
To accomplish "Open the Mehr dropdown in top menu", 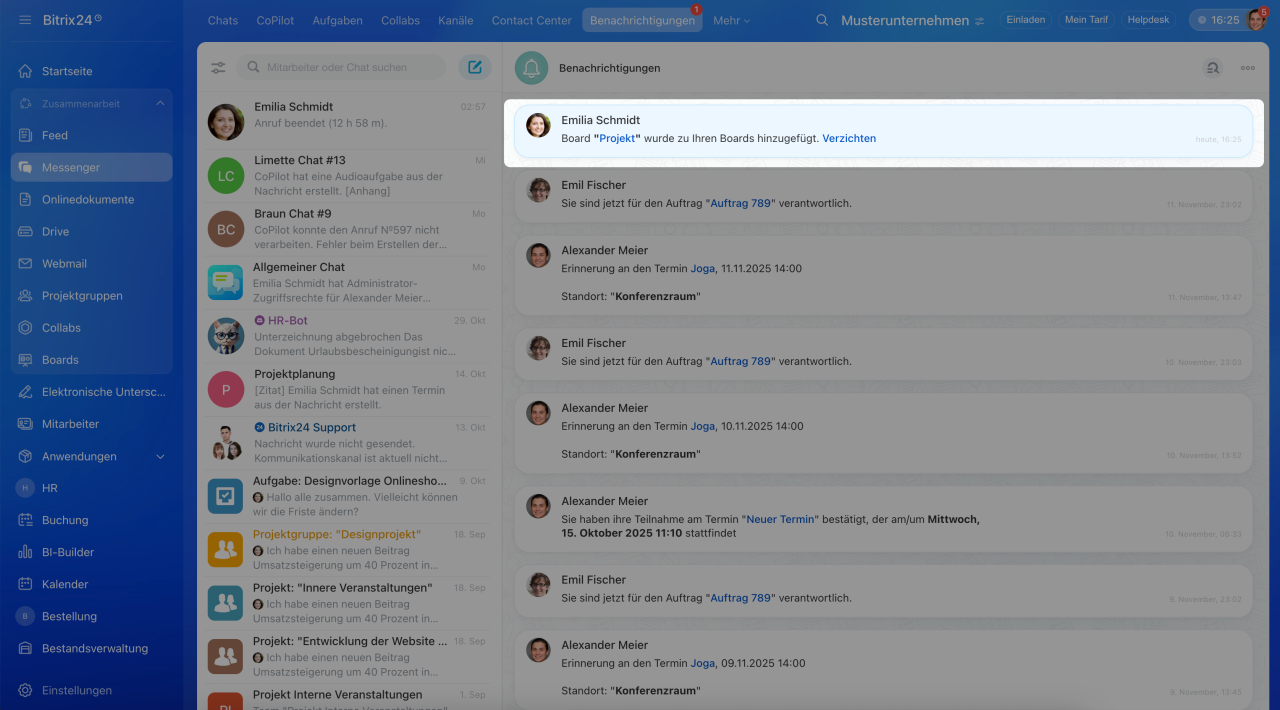I will 732,20.
